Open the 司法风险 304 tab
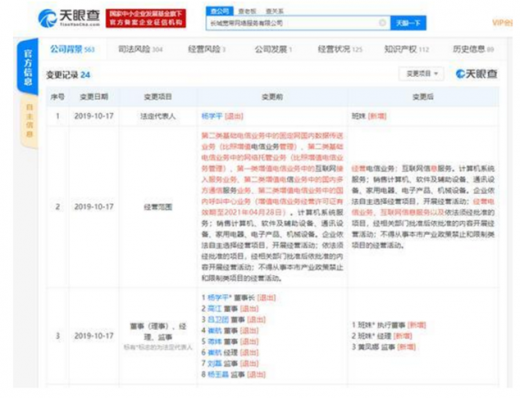The image size is (520, 398). coord(140,49)
